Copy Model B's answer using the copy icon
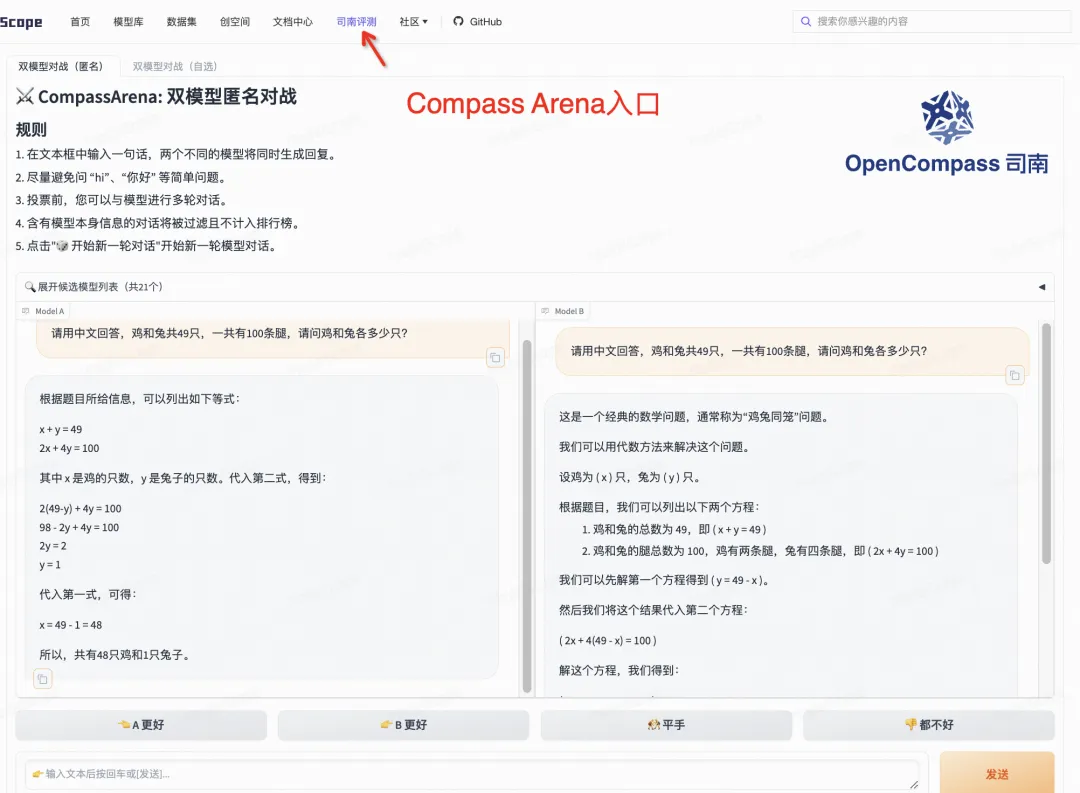The height and width of the screenshot is (793, 1080). (x=561, y=690)
